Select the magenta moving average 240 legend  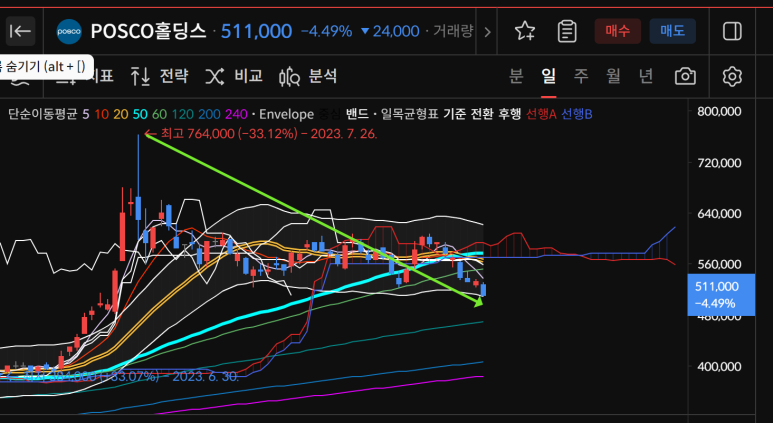point(236,114)
